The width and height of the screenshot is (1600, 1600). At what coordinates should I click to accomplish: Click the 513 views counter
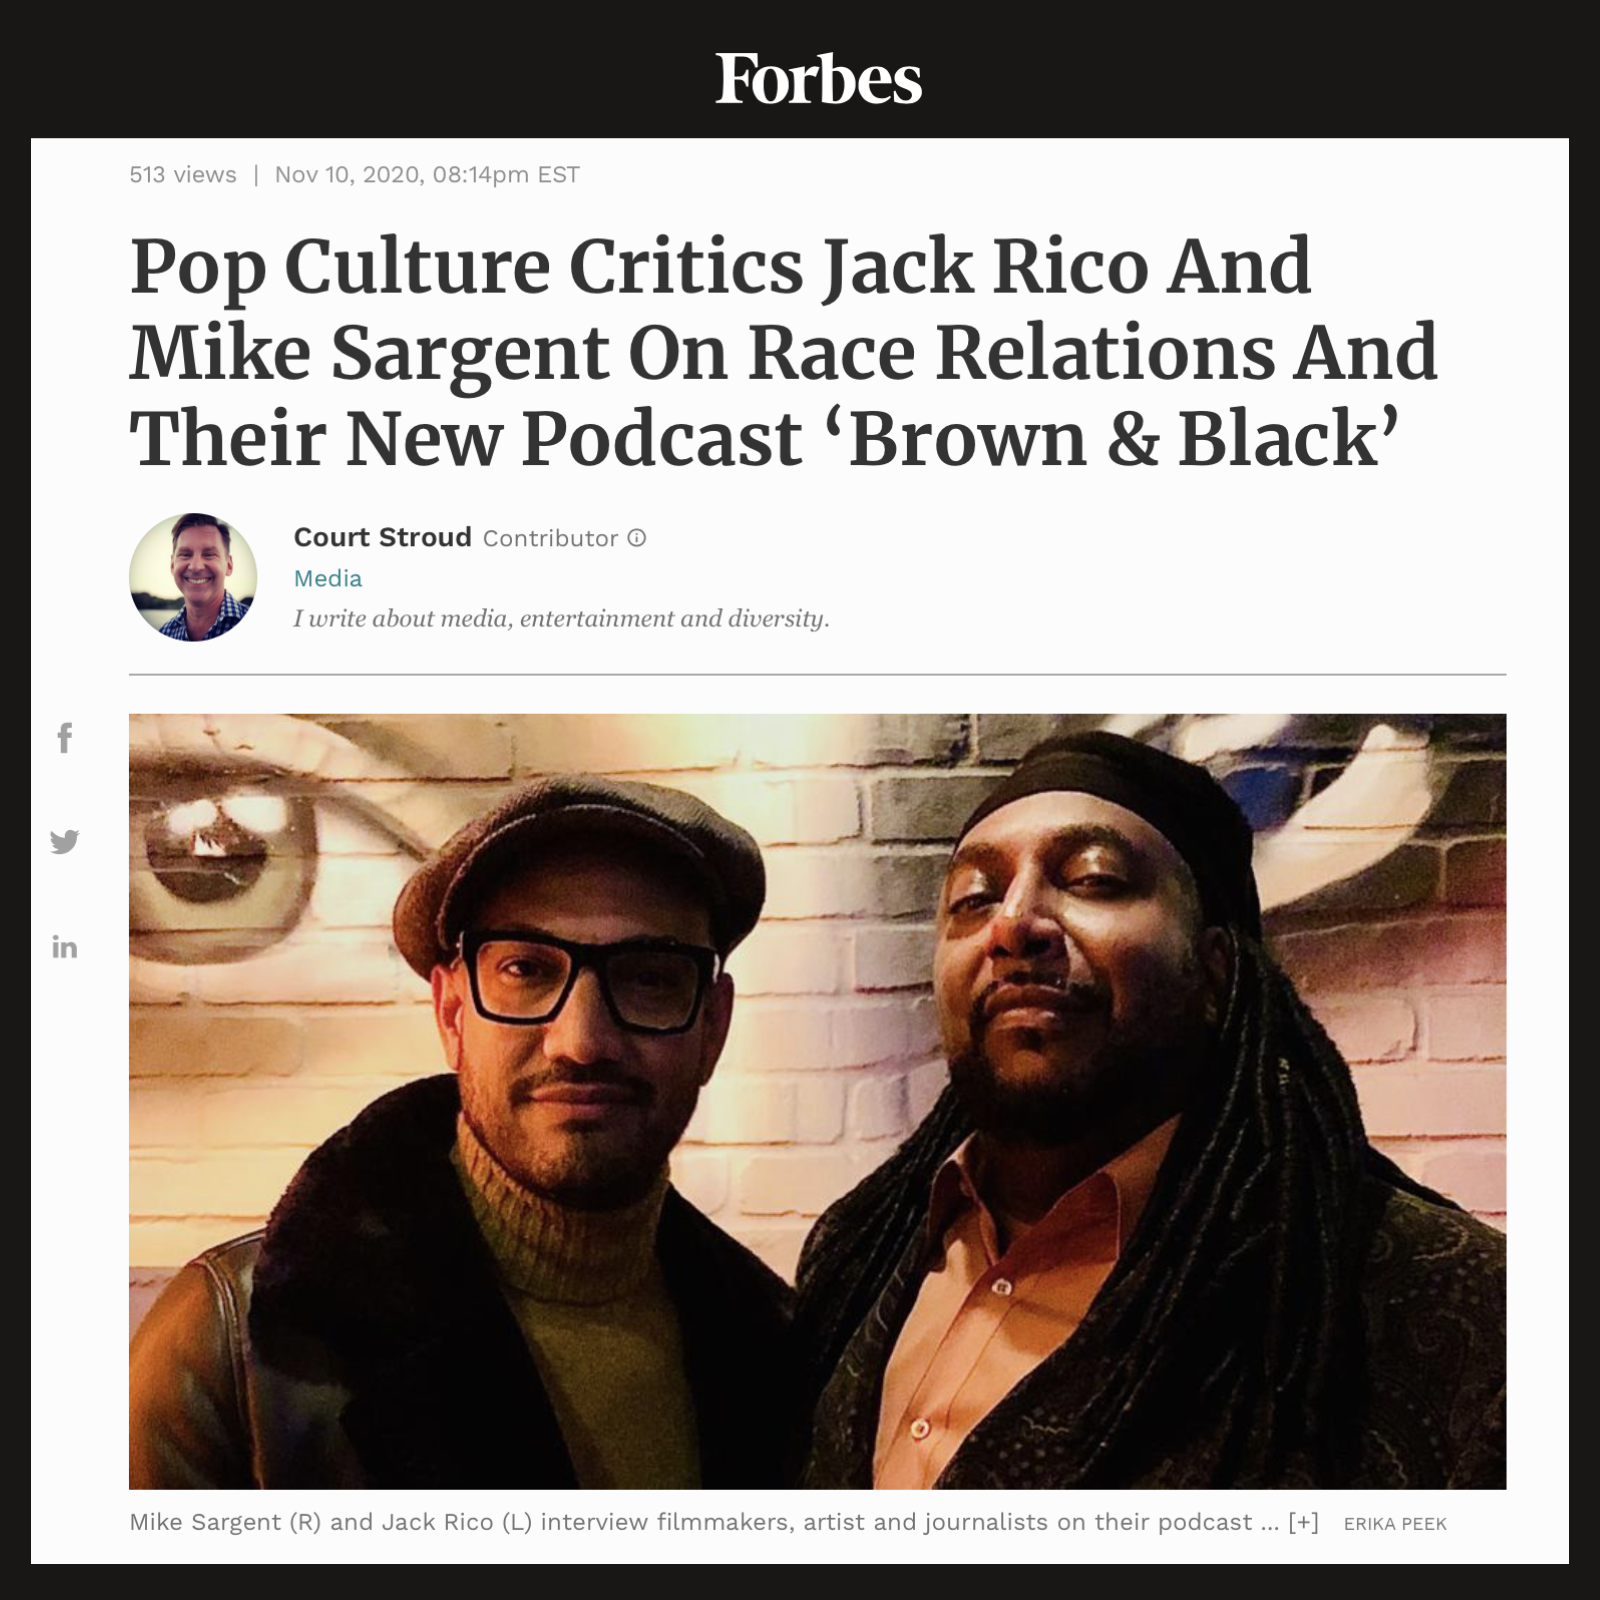click(183, 175)
